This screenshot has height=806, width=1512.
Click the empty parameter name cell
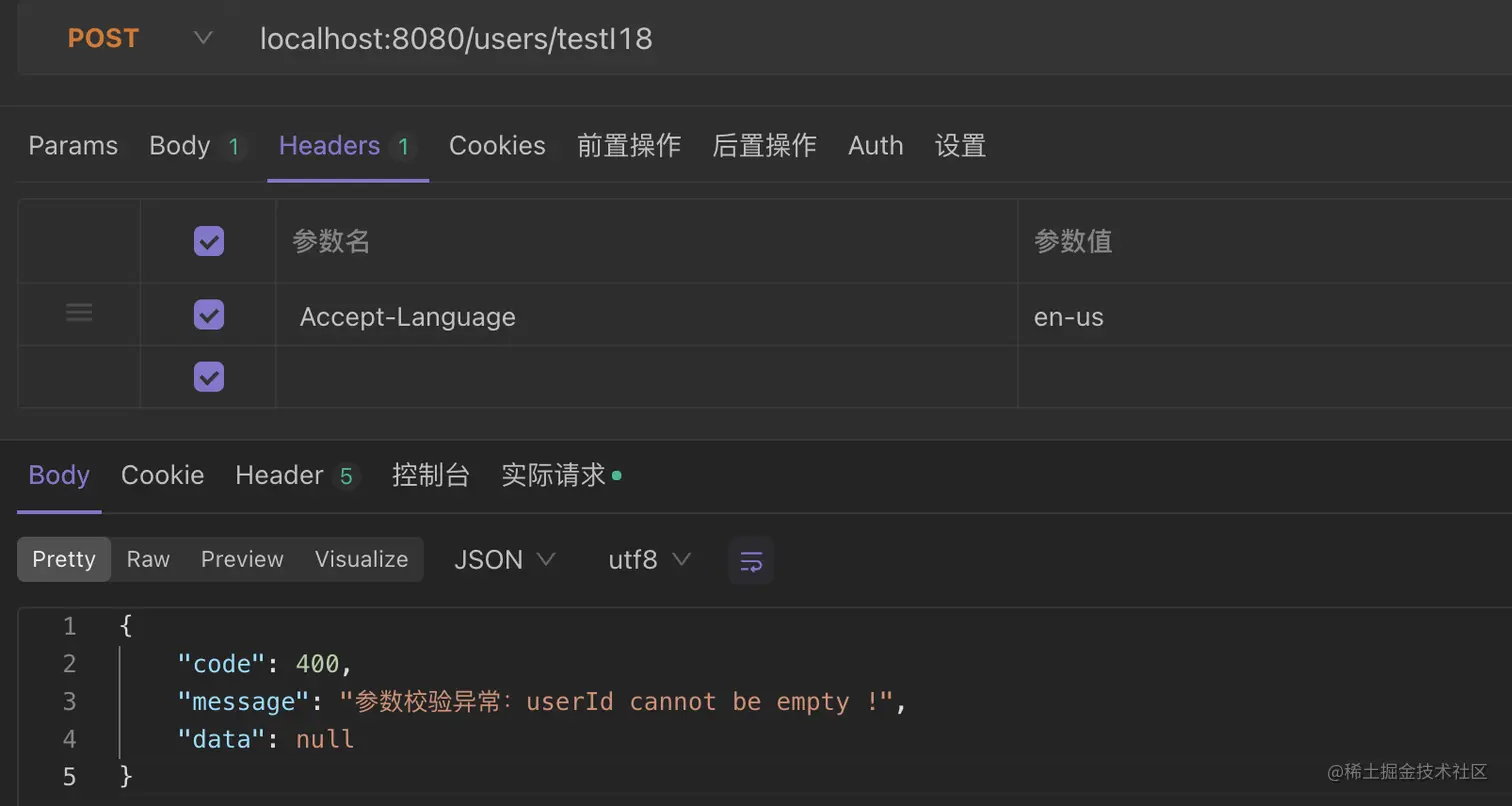click(646, 377)
